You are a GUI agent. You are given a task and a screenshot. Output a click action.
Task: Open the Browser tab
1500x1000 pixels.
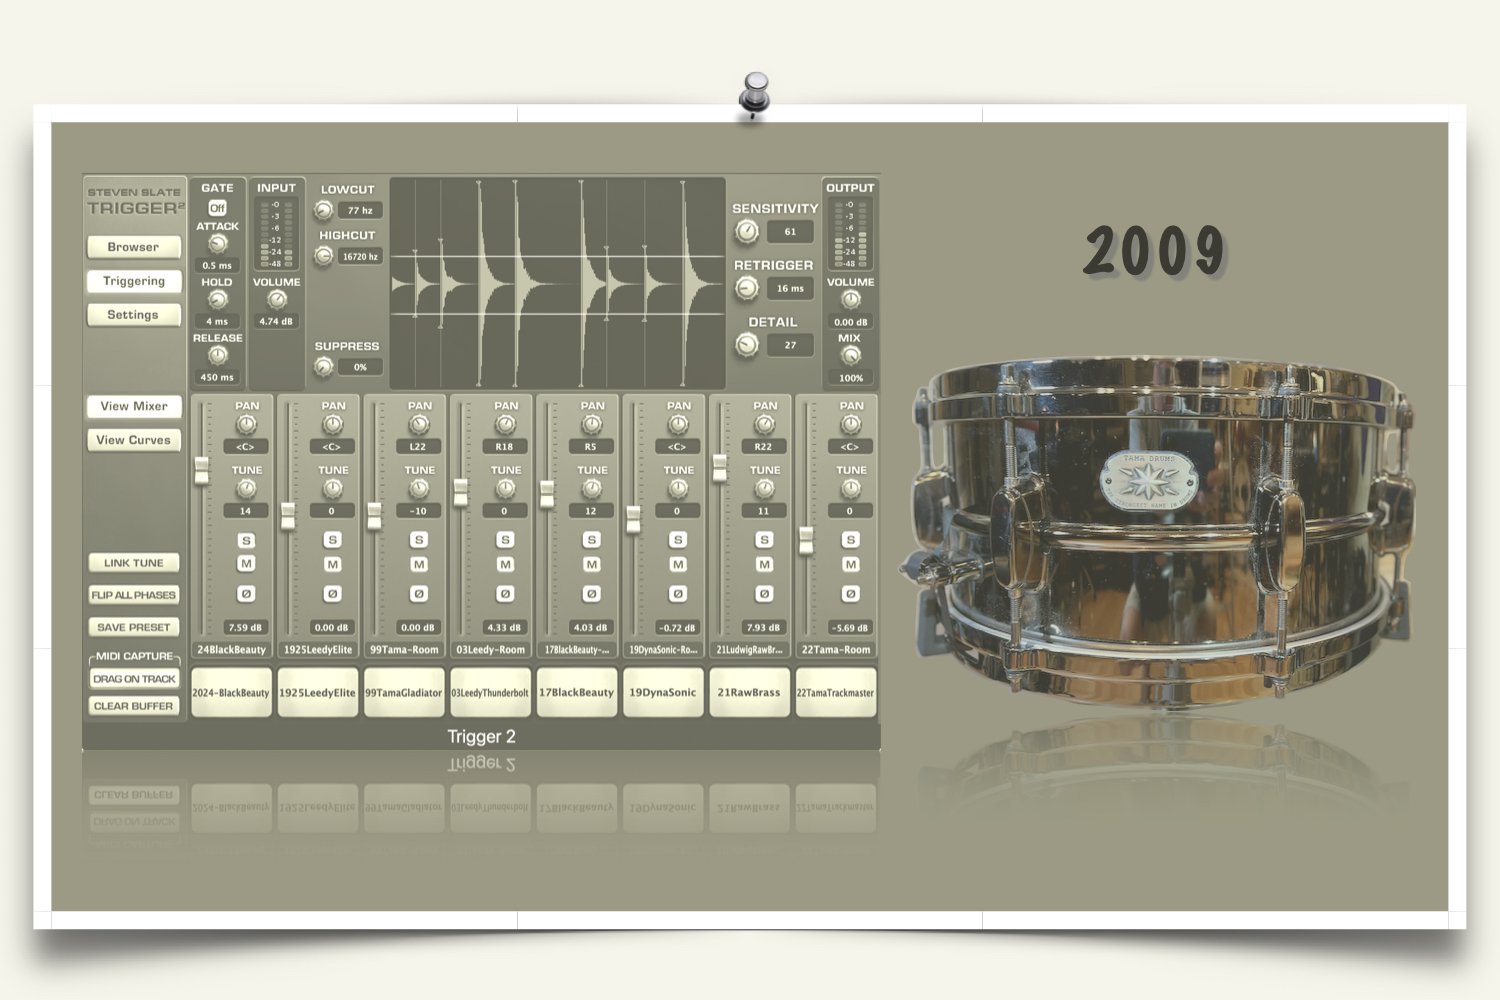click(134, 247)
